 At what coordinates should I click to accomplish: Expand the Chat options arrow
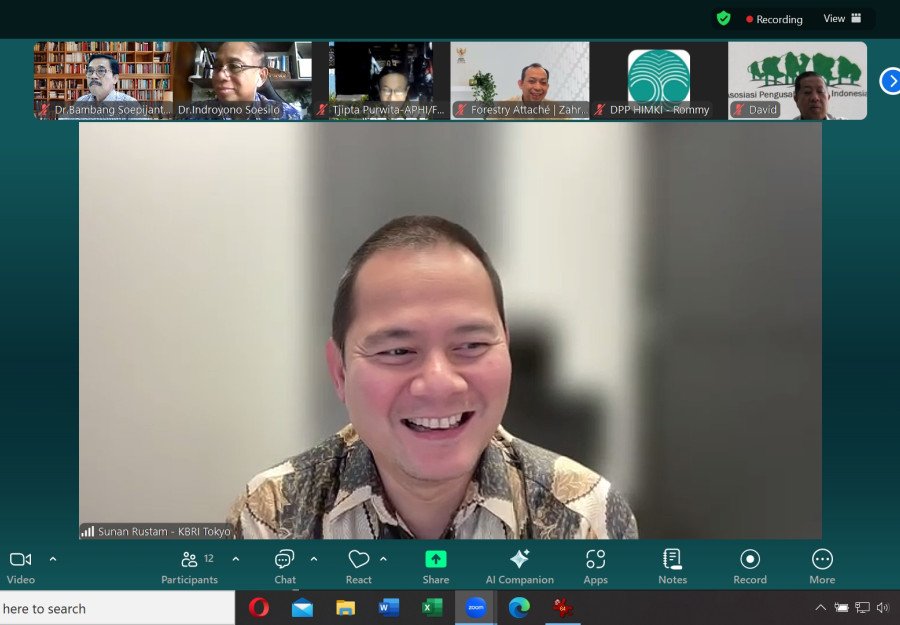(x=314, y=559)
